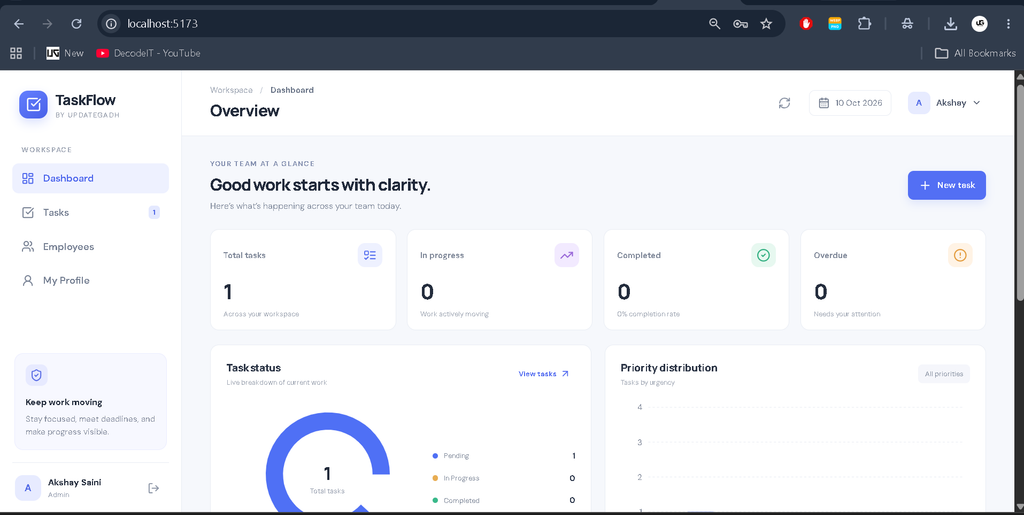Open the browser Downloads icon
The image size is (1024, 515).
pyautogui.click(x=950, y=24)
